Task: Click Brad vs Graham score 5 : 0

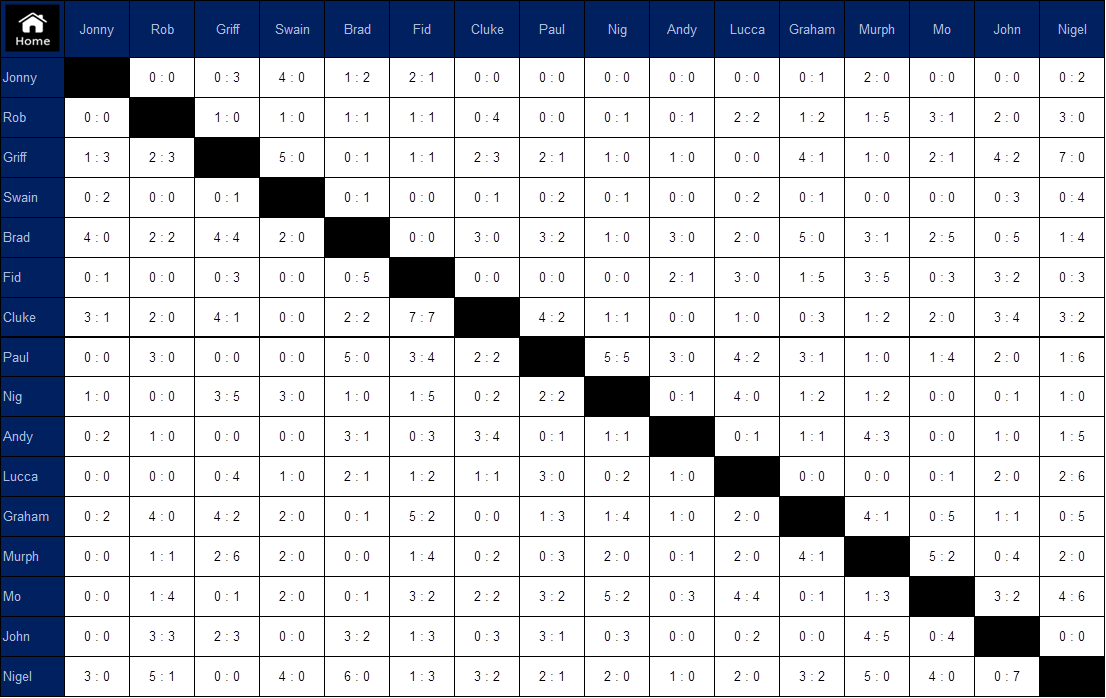Action: (x=812, y=238)
